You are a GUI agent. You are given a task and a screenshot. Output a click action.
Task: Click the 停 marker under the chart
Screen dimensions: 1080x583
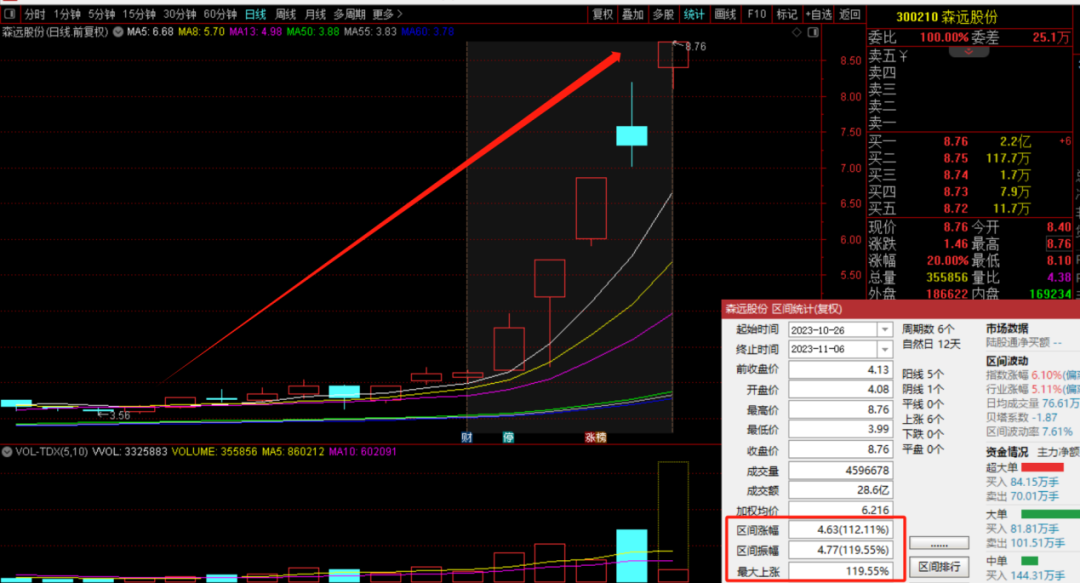pyautogui.click(x=508, y=438)
